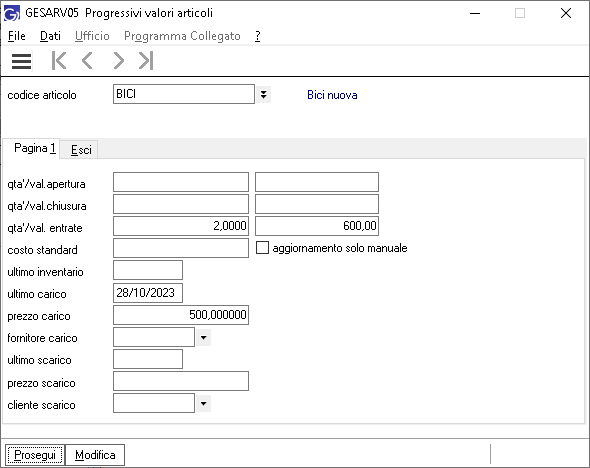Click the Prosegui button
Image resolution: width=590 pixels, height=468 pixels.
click(35, 455)
